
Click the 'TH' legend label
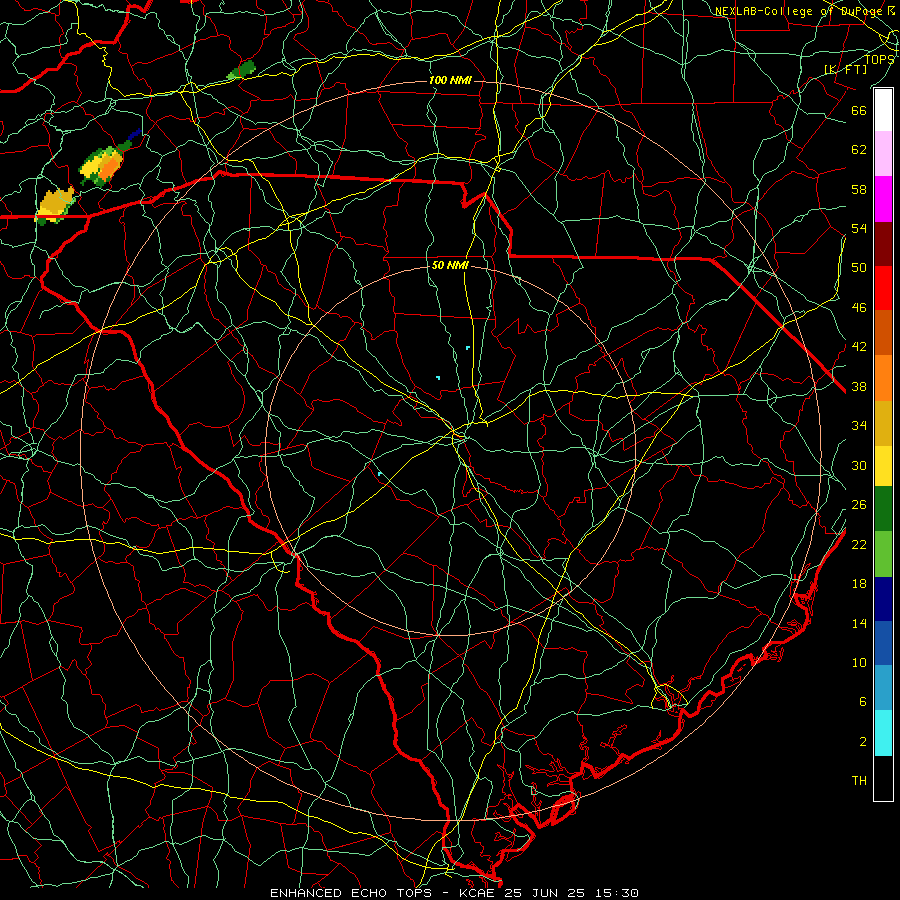859,781
